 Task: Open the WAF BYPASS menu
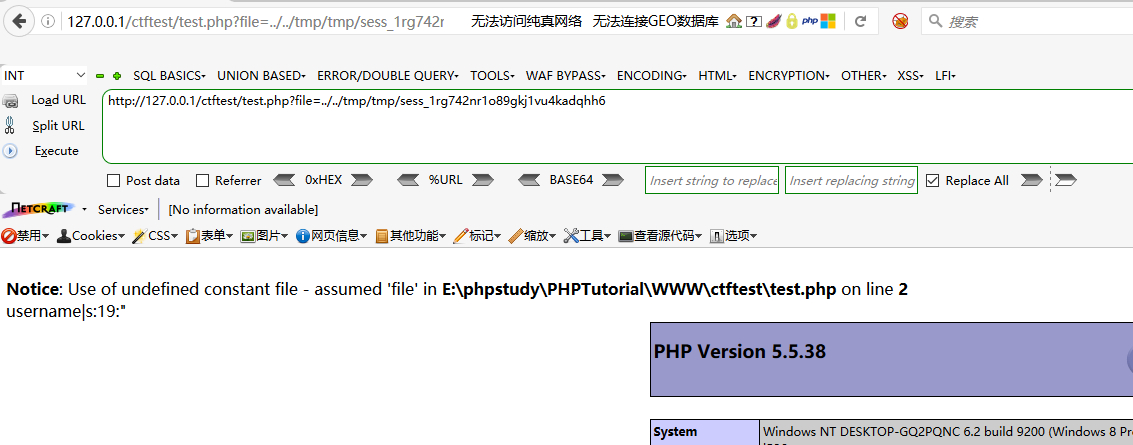click(x=565, y=76)
